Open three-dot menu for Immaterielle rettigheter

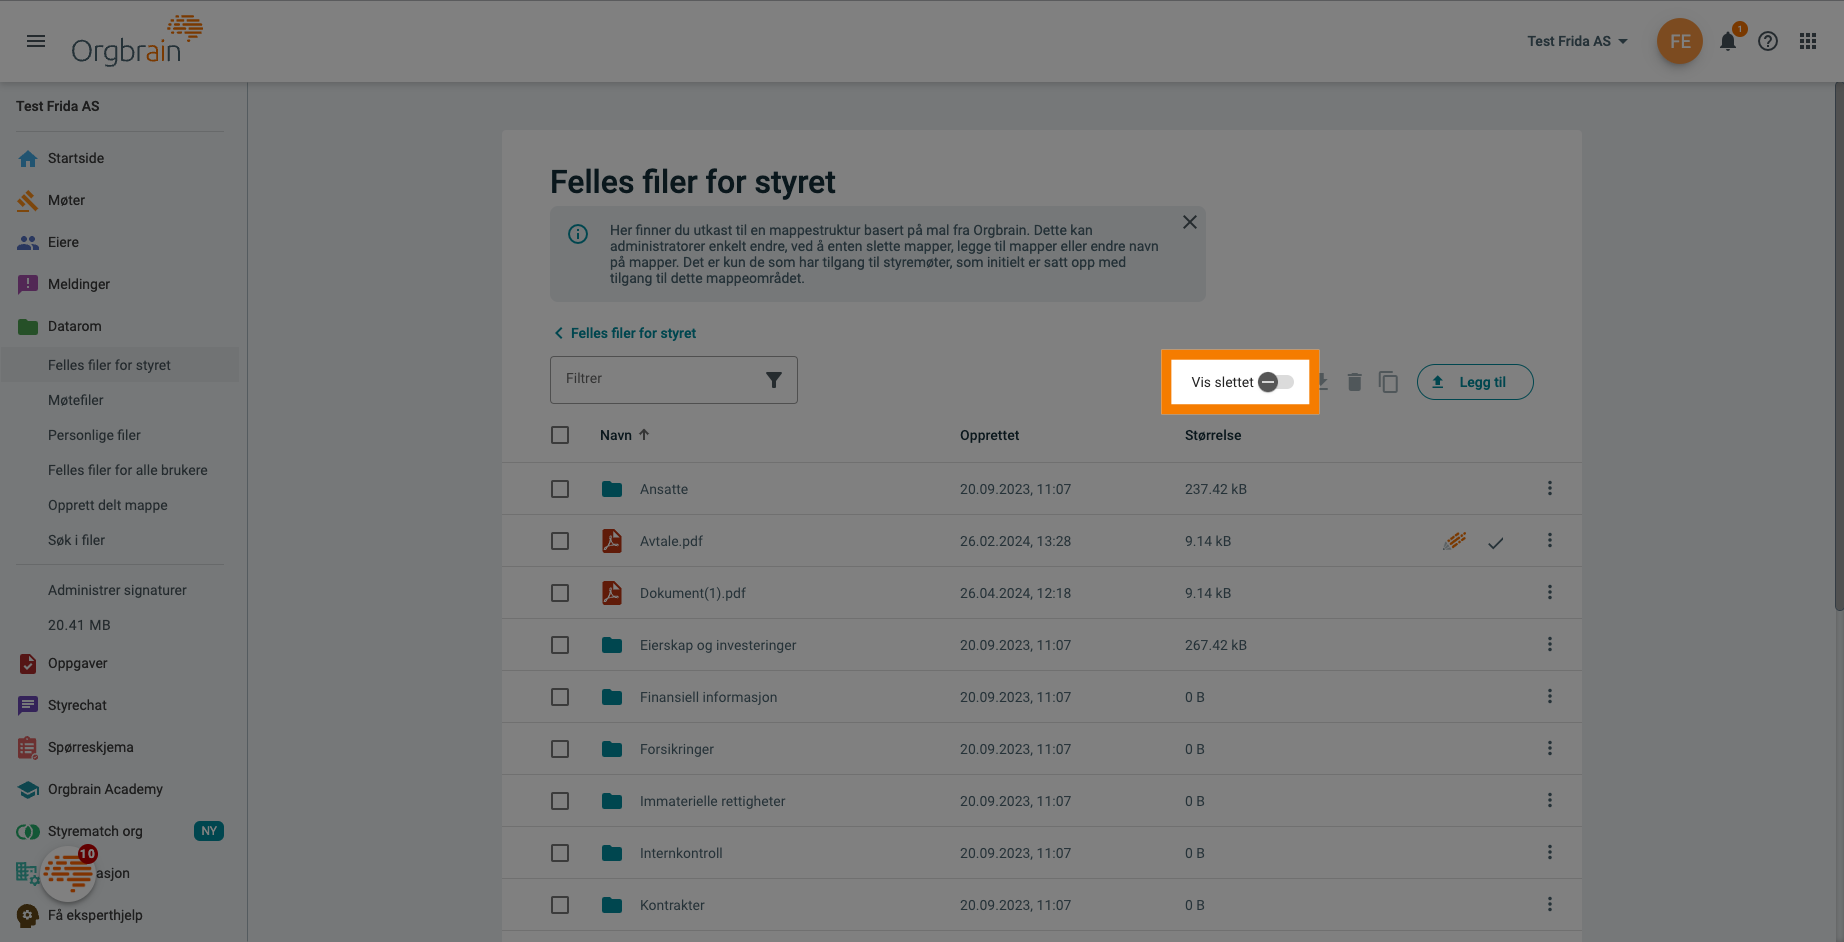1550,800
